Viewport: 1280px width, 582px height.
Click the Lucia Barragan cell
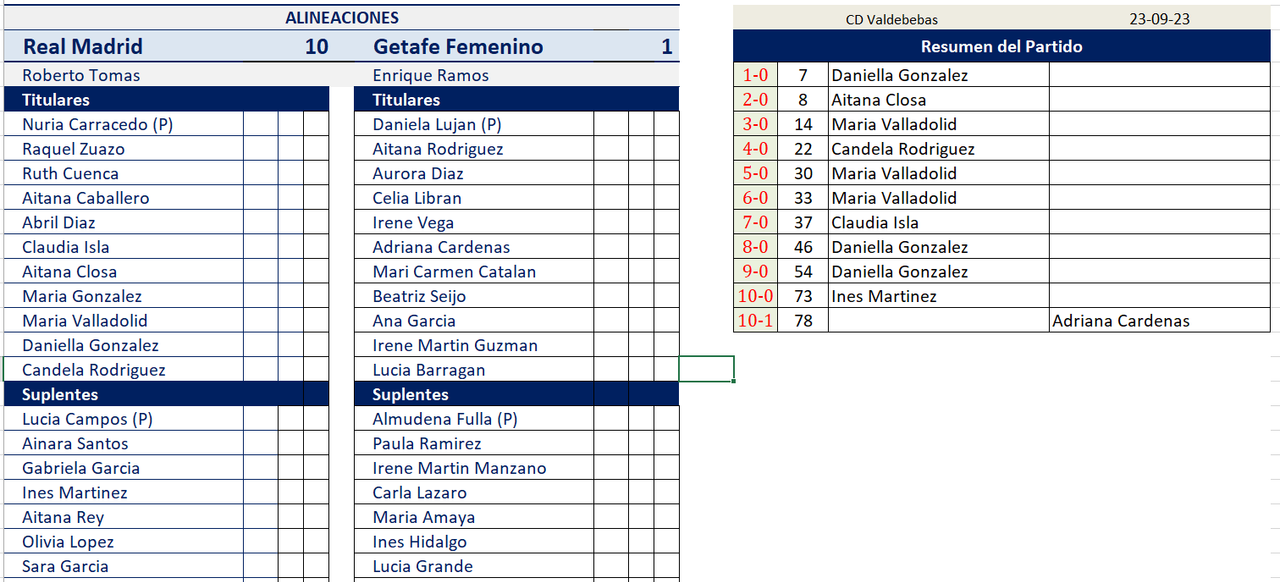[429, 370]
